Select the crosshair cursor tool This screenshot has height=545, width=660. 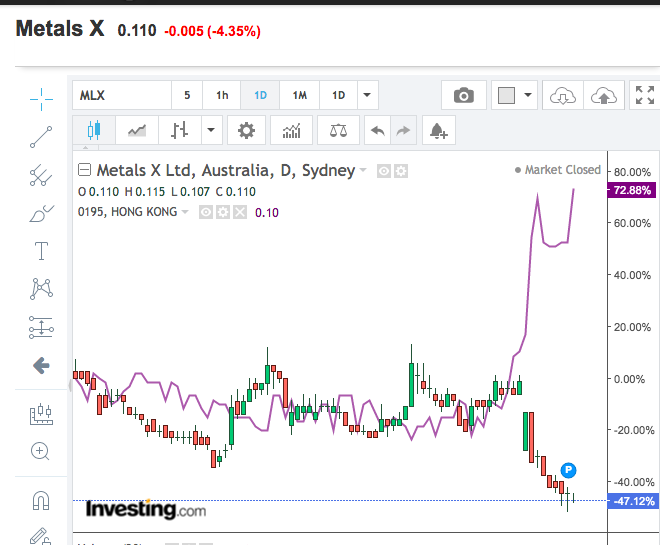(x=41, y=99)
